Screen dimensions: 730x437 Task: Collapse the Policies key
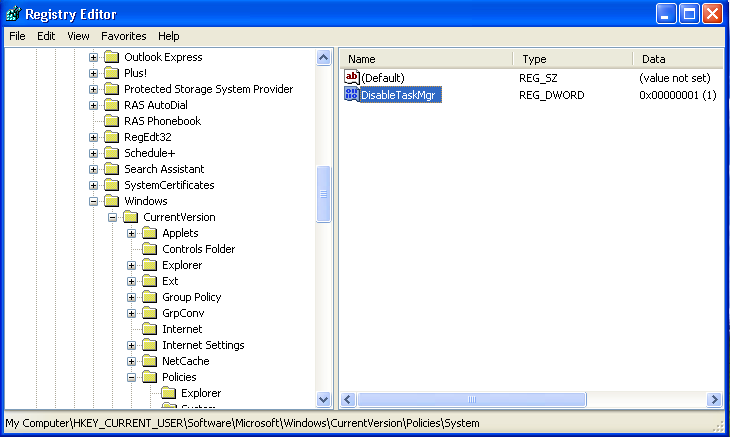click(132, 377)
